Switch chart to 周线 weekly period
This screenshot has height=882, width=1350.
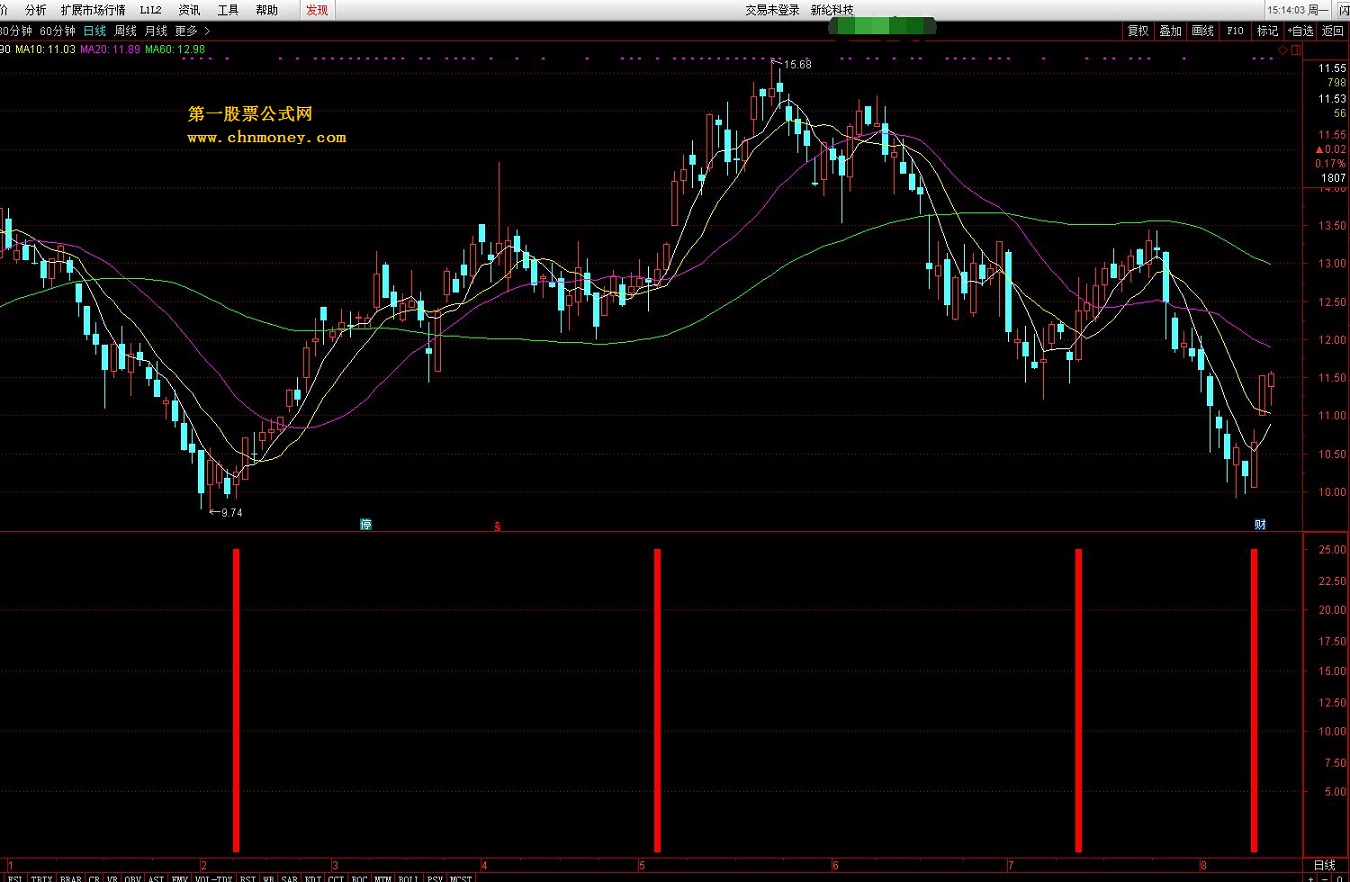[x=125, y=31]
